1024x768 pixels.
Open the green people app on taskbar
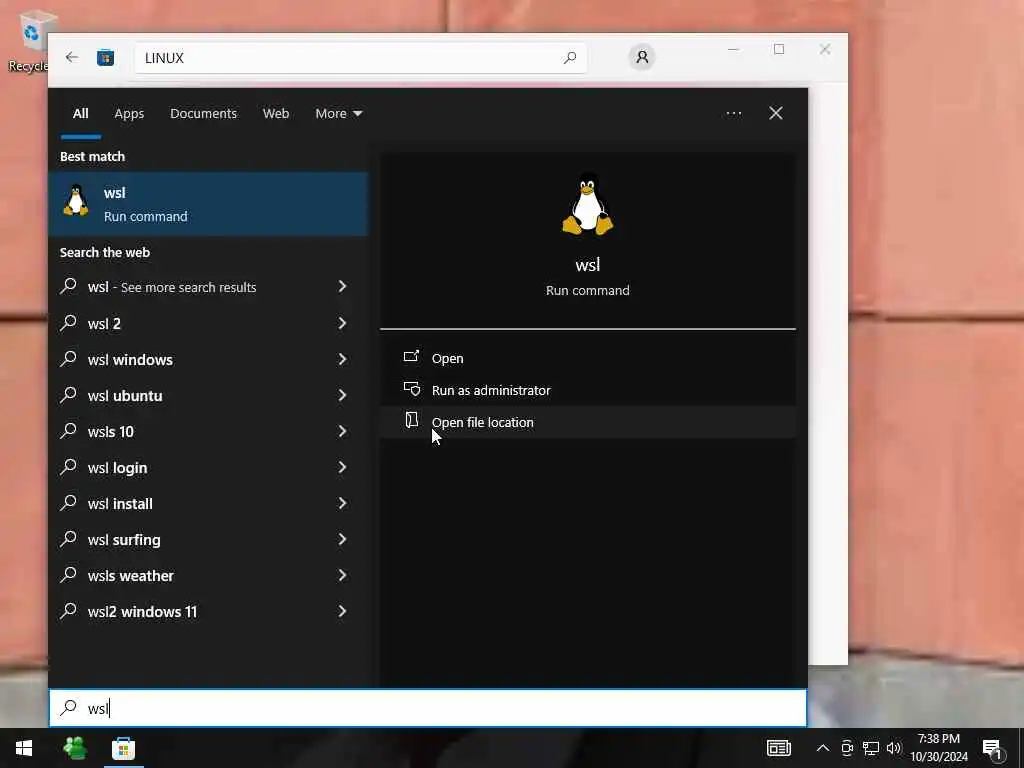75,748
